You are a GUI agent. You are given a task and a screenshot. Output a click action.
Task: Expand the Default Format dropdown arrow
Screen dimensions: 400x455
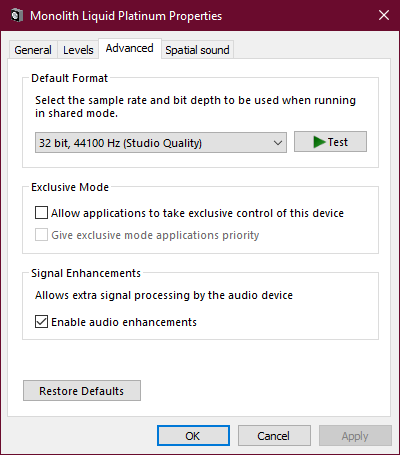[278, 143]
